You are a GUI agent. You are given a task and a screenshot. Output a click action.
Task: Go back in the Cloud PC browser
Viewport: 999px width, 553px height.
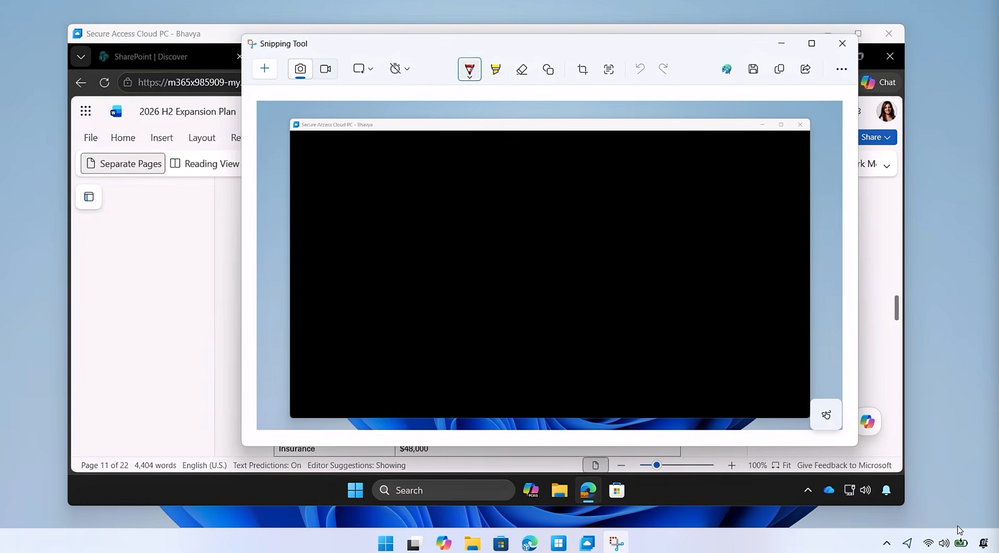point(81,83)
